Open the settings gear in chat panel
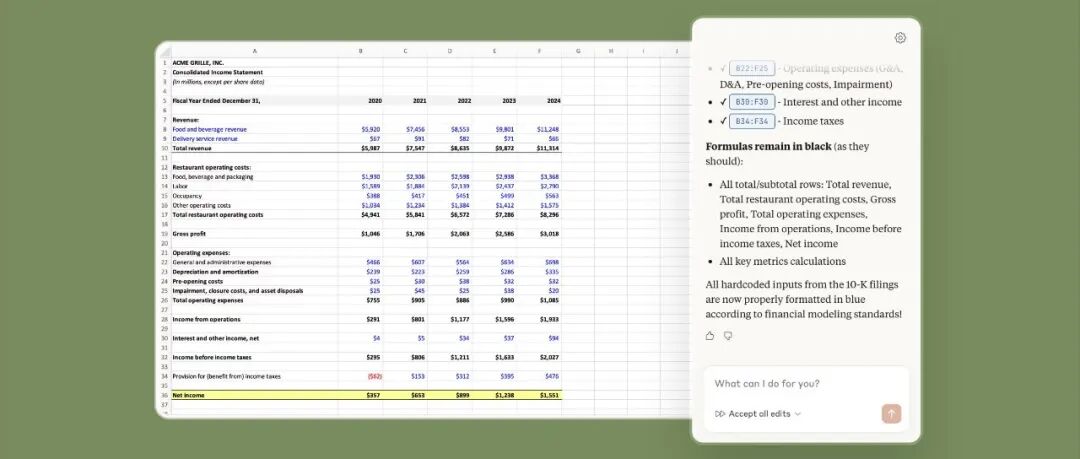The width and height of the screenshot is (1080, 459). click(900, 38)
